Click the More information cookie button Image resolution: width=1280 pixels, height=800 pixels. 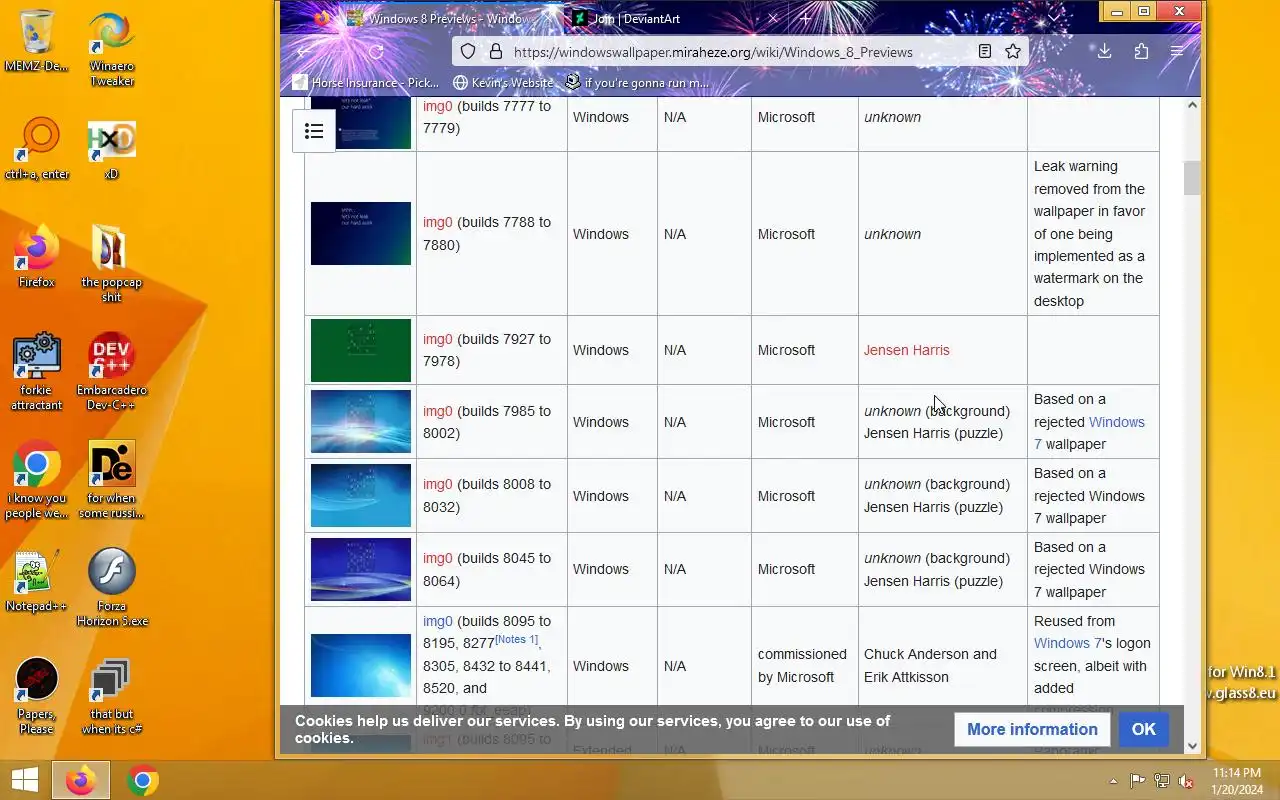coord(1032,729)
